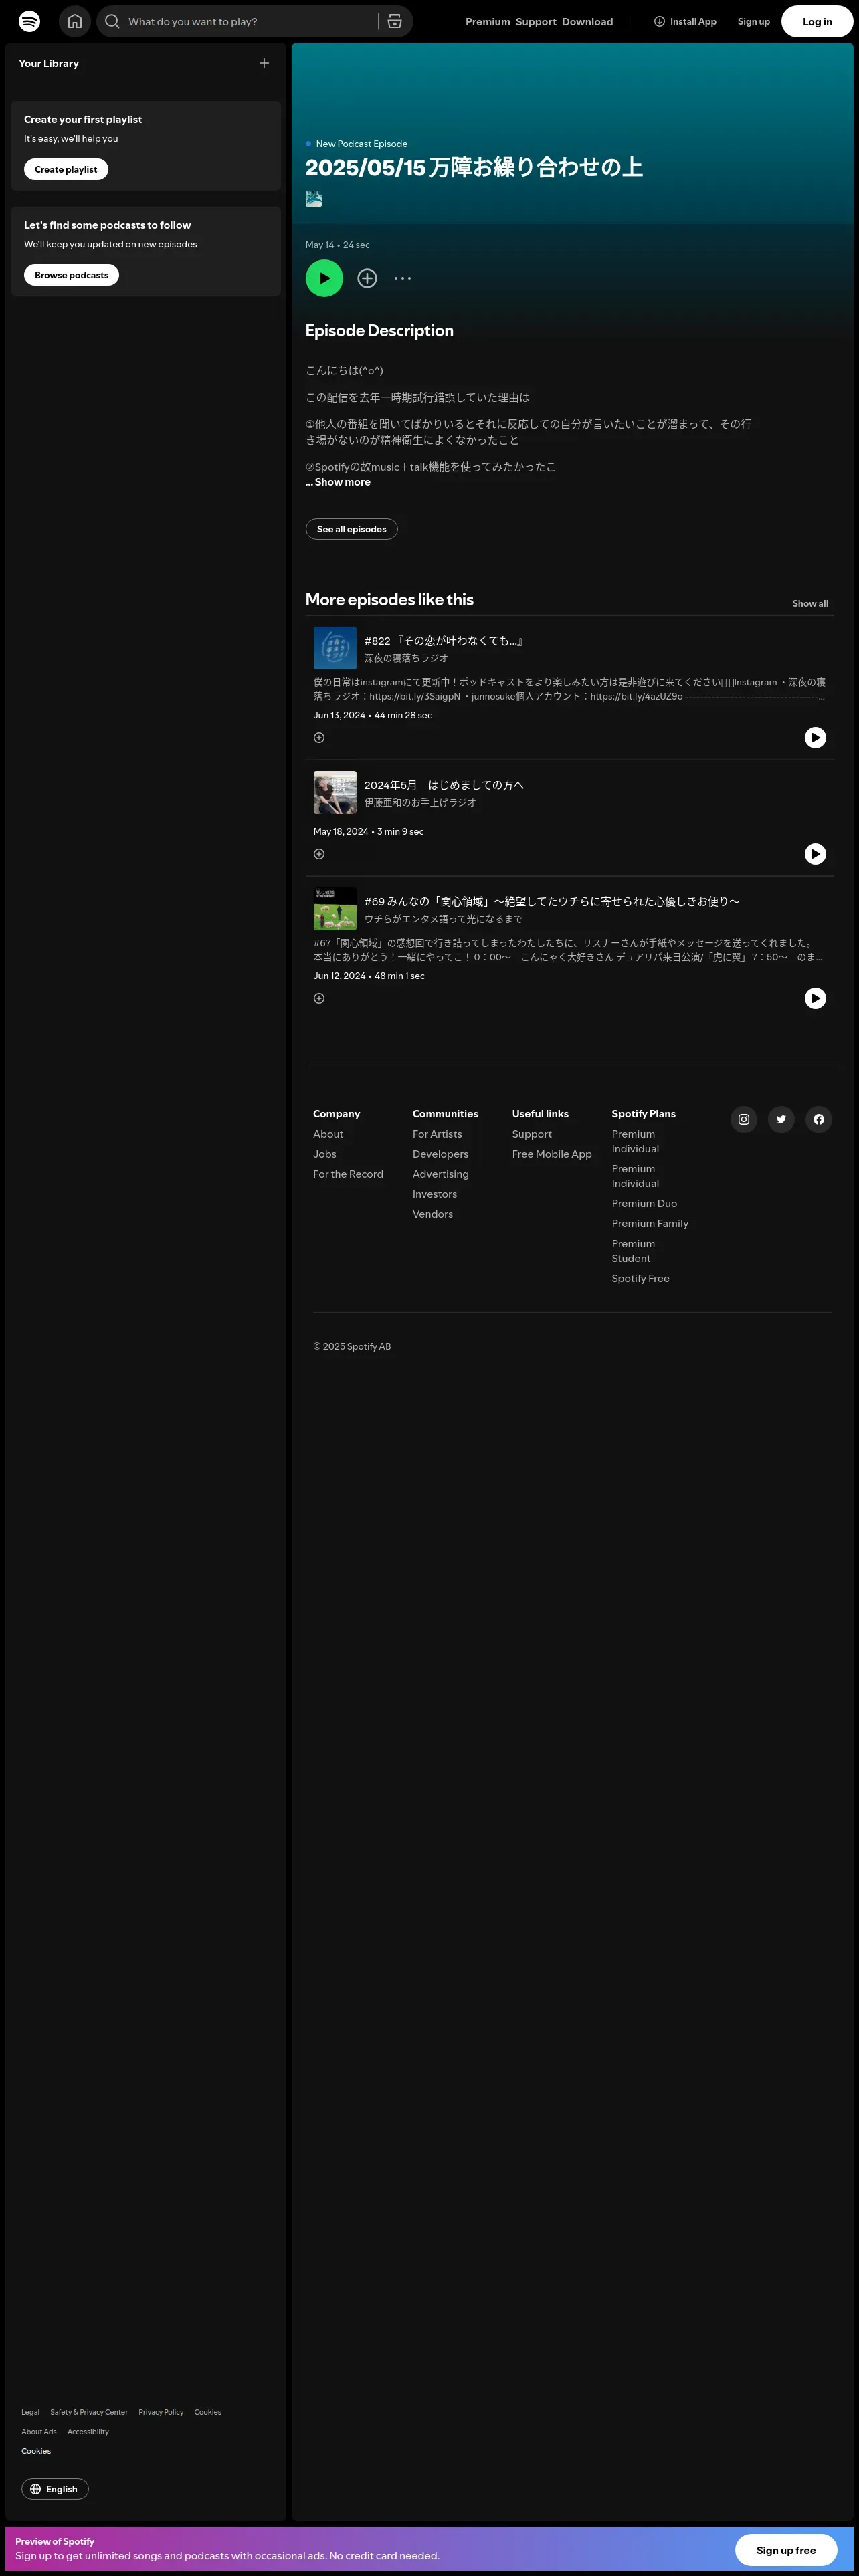Play episode #69 みんなの関心領域
The height and width of the screenshot is (2576, 859).
[x=815, y=998]
